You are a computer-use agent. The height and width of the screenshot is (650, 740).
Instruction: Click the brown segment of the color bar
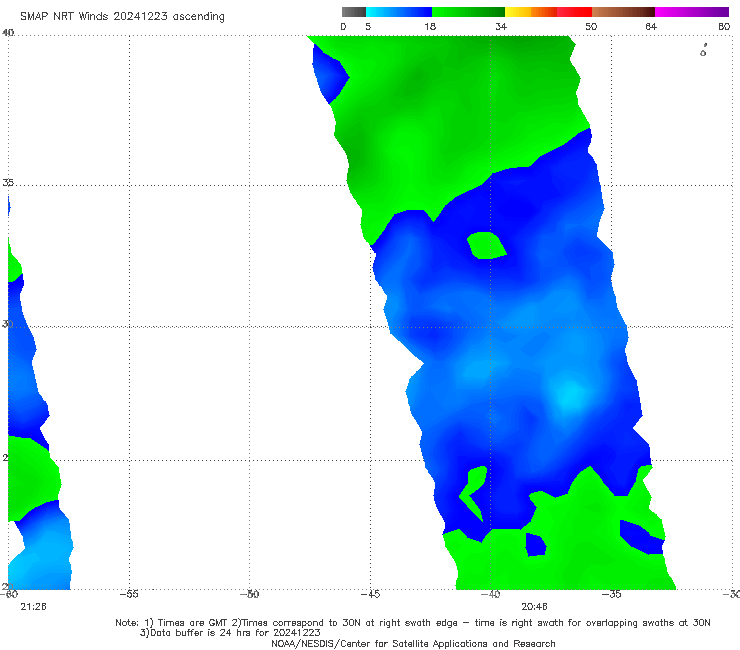tap(623, 12)
